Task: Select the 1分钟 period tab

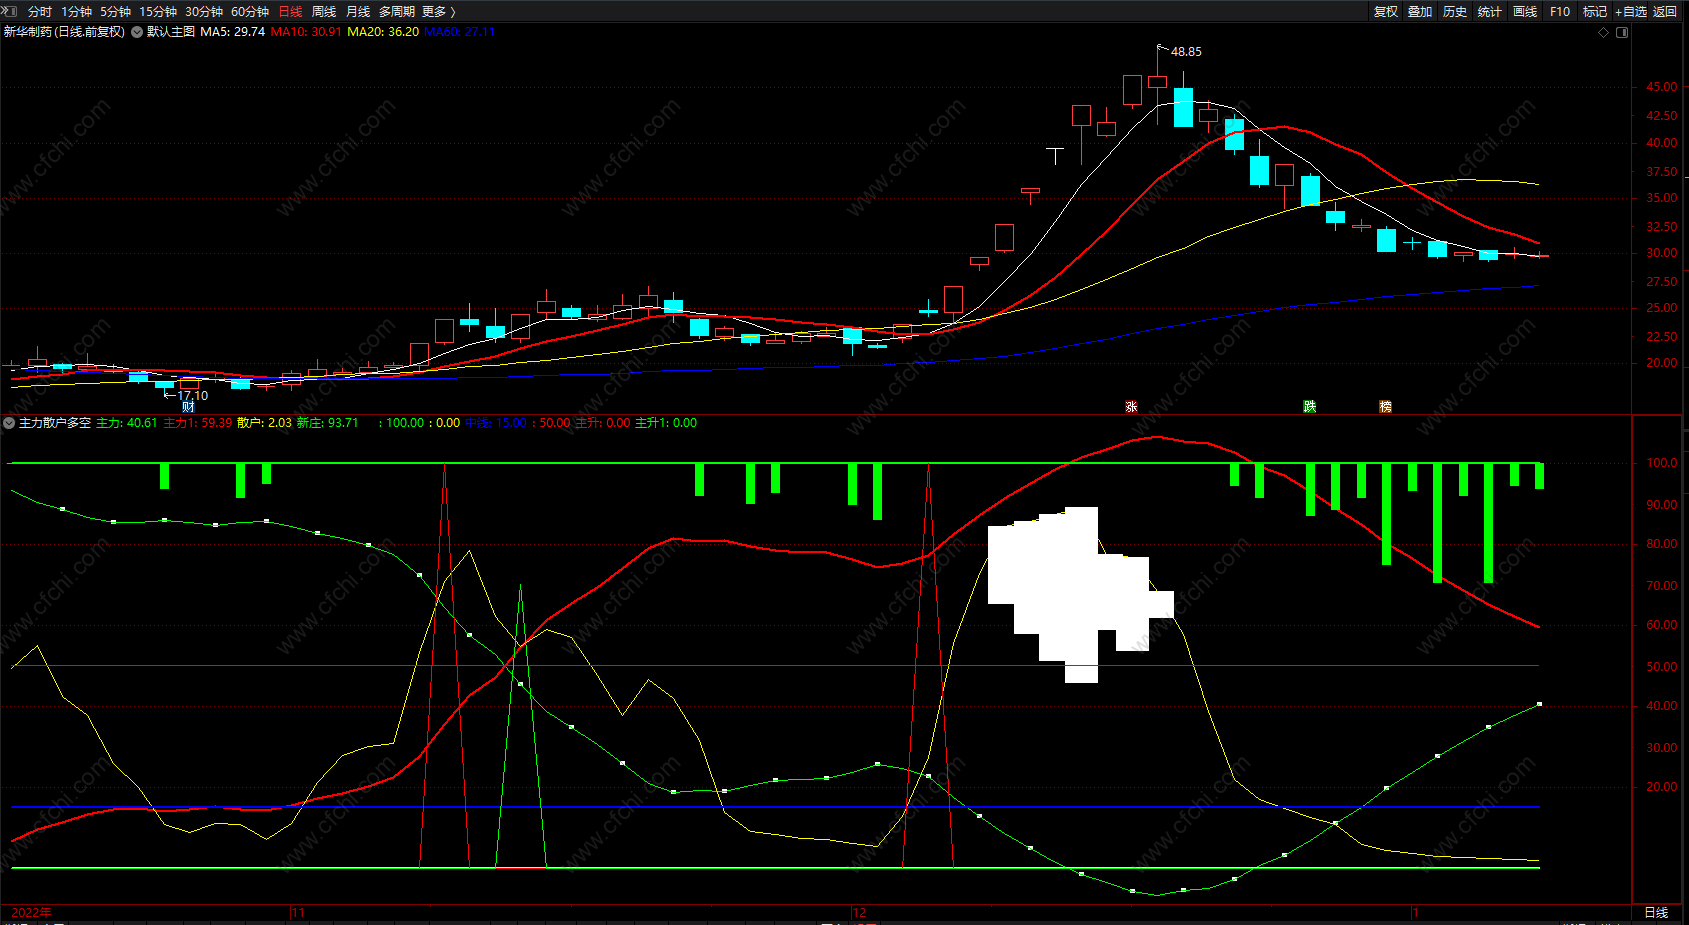Action: pyautogui.click(x=76, y=12)
